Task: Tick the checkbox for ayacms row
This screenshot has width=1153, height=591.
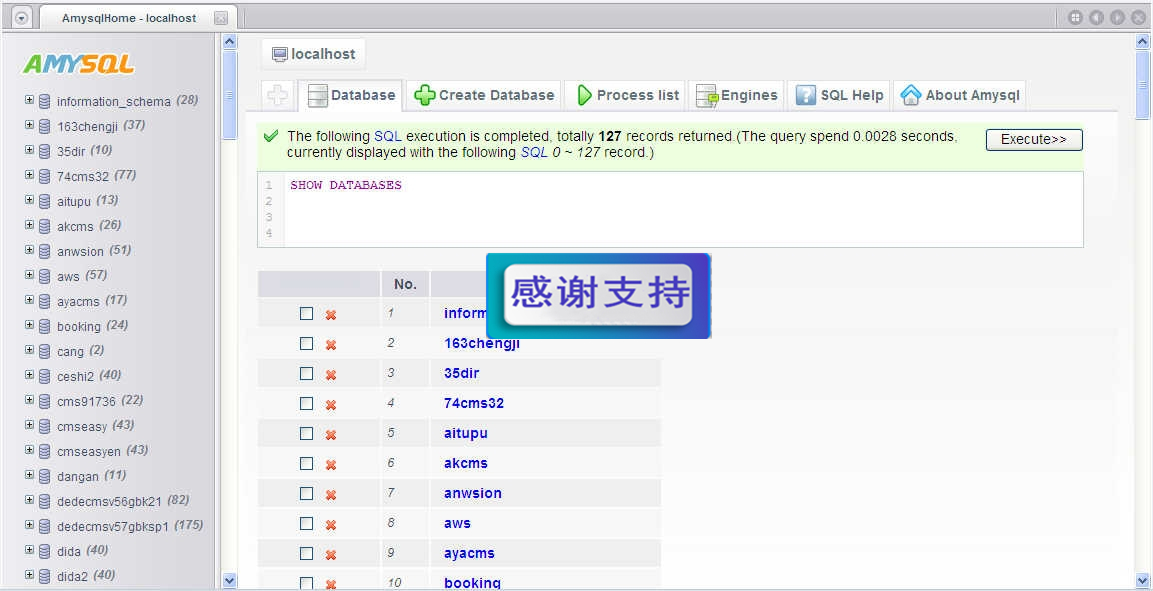Action: (x=307, y=554)
